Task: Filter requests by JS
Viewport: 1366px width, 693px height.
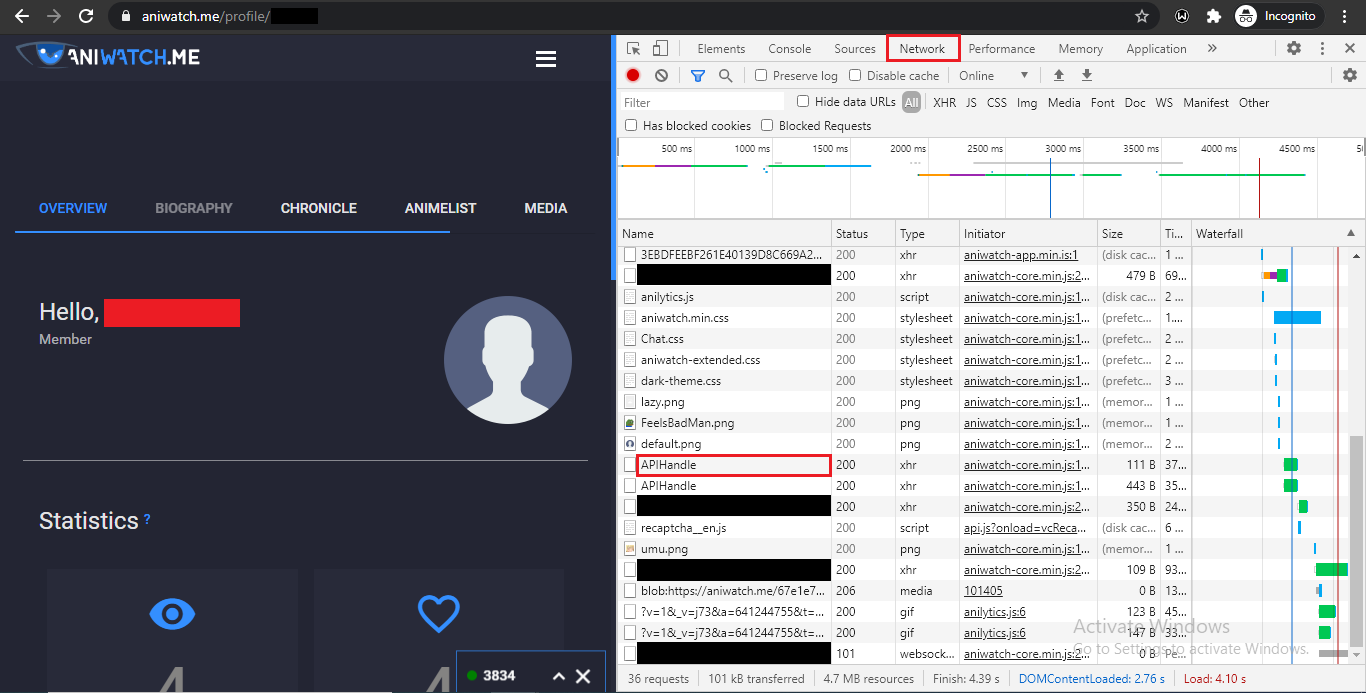Action: tap(971, 102)
